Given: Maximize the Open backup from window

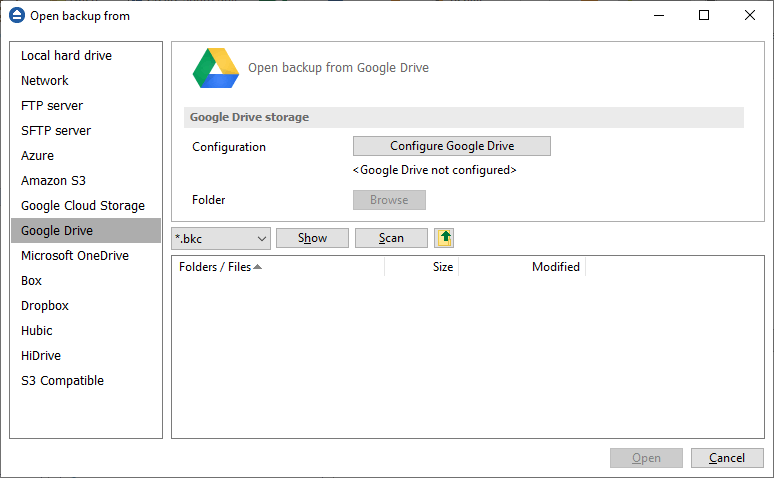Looking at the screenshot, I should (704, 15).
